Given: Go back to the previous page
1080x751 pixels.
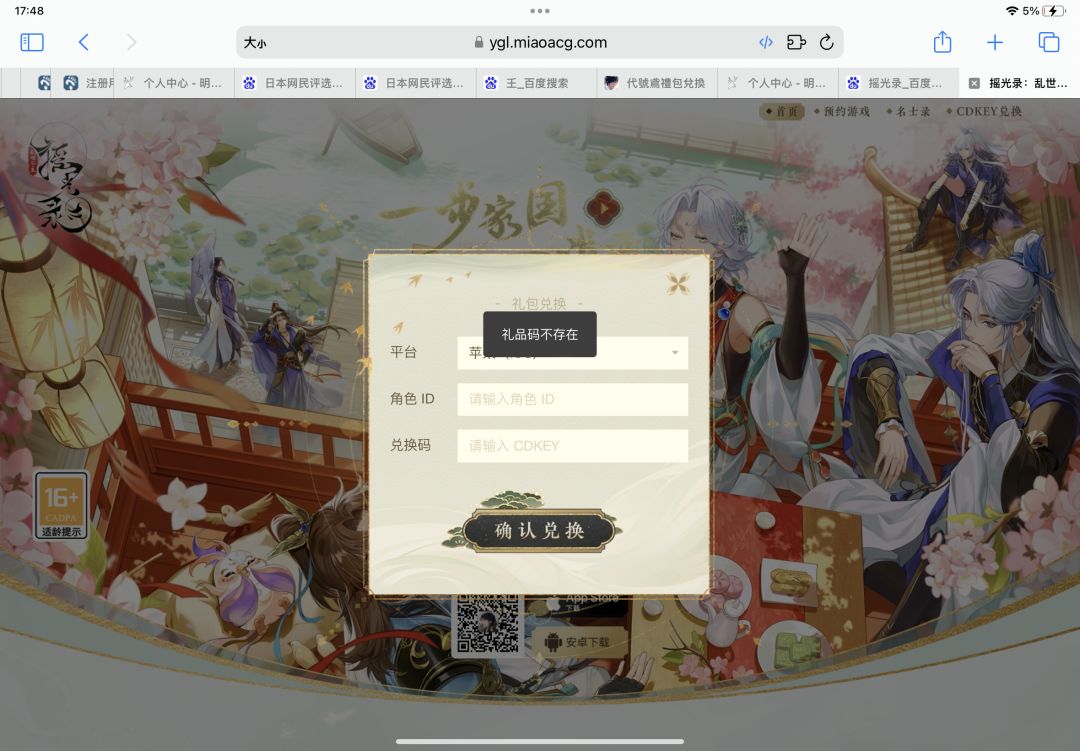Looking at the screenshot, I should (83, 43).
